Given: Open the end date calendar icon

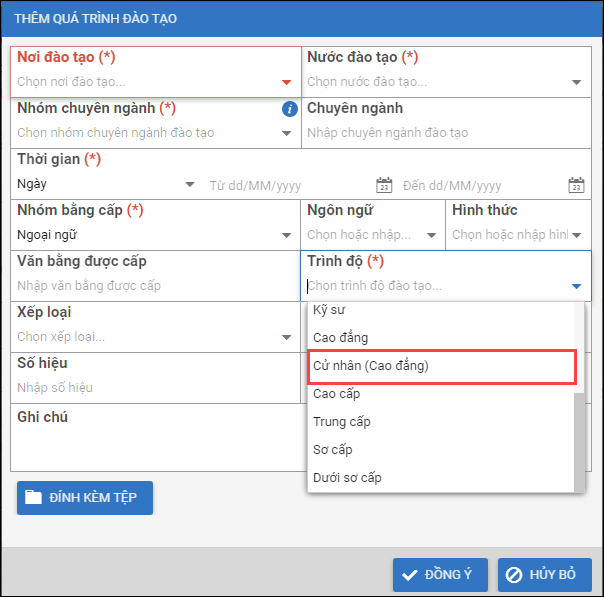Looking at the screenshot, I should tap(576, 185).
